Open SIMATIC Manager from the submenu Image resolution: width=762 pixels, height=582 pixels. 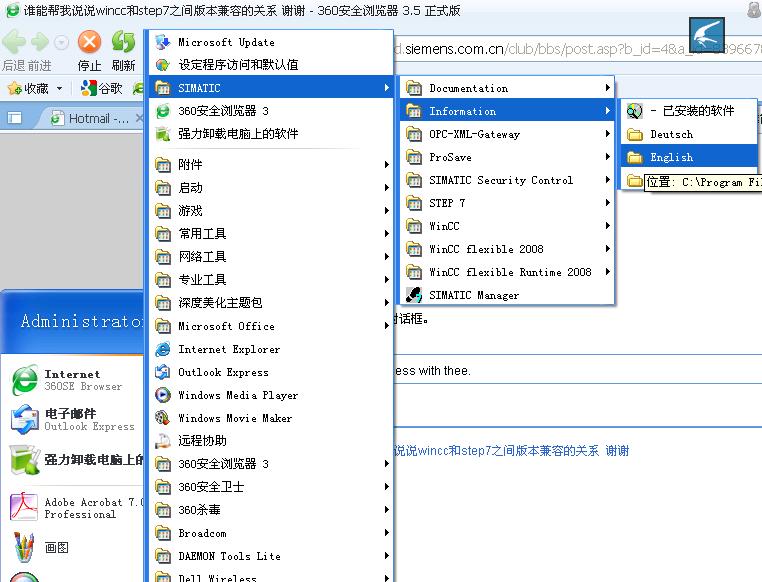(507, 295)
